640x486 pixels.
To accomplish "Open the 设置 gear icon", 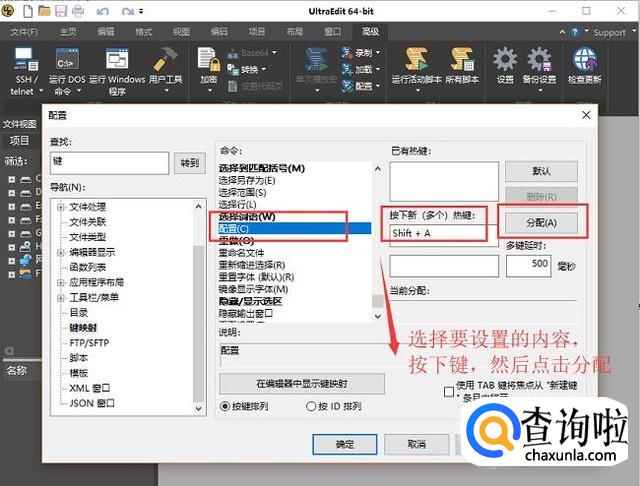I will 505,60.
